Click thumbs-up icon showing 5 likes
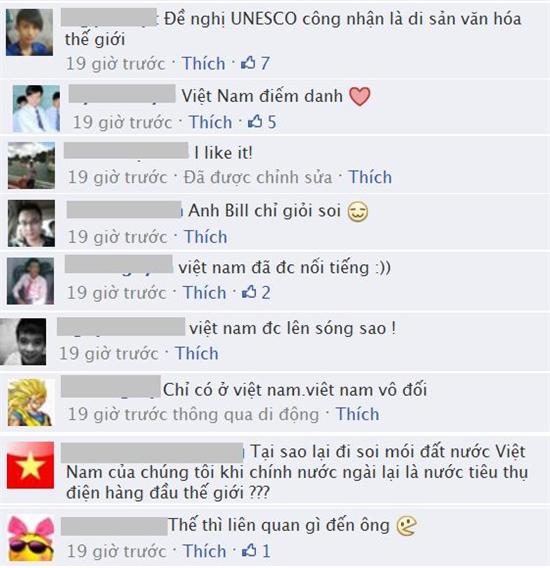This screenshot has height=568, width=550. [255, 122]
